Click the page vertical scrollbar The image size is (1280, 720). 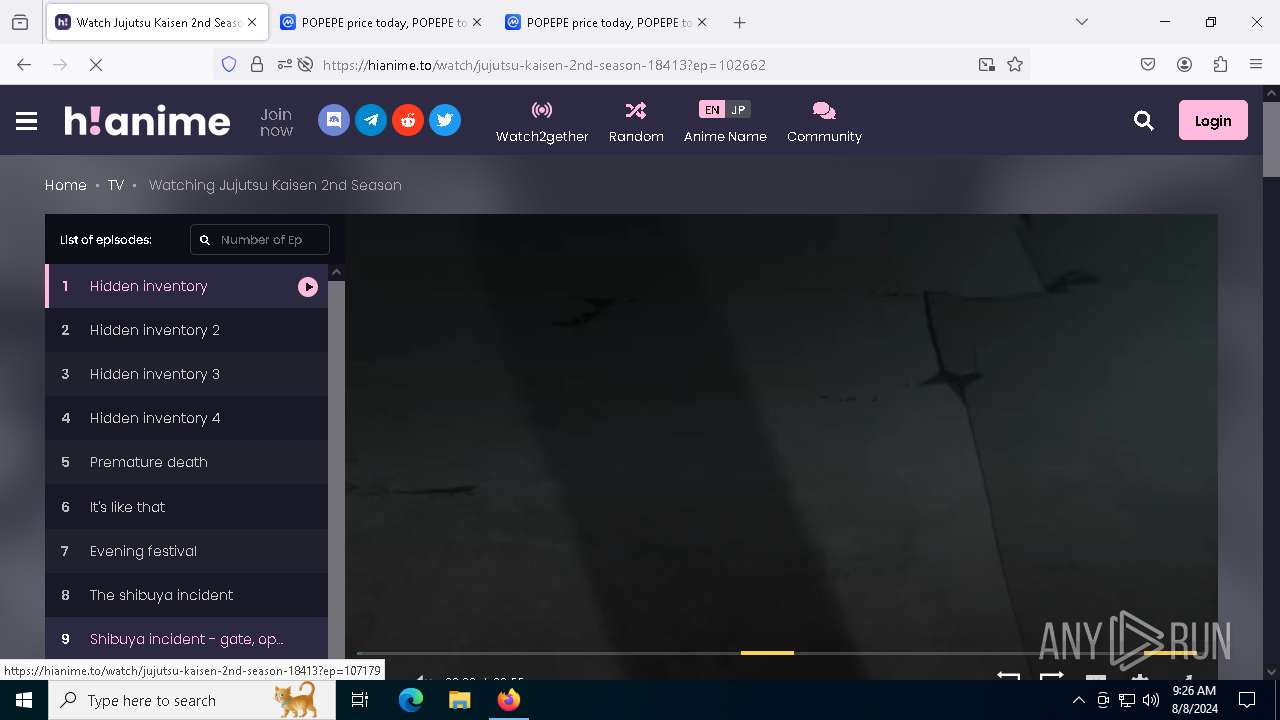coord(1271,140)
